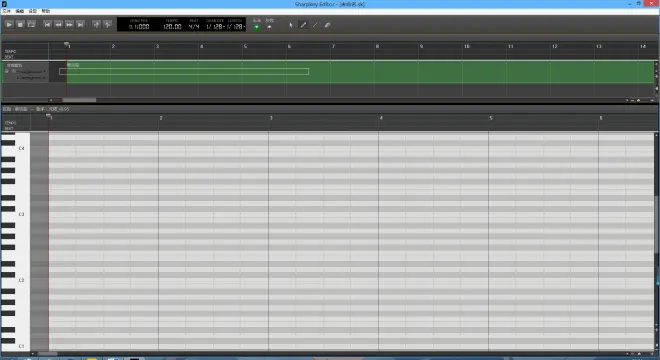Open the 编辑 (Edit) menu
660x360 pixels.
coord(20,11)
